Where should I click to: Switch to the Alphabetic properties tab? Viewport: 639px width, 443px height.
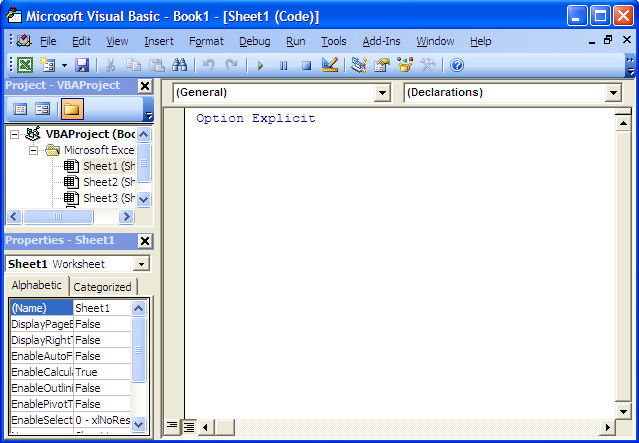[x=37, y=285]
